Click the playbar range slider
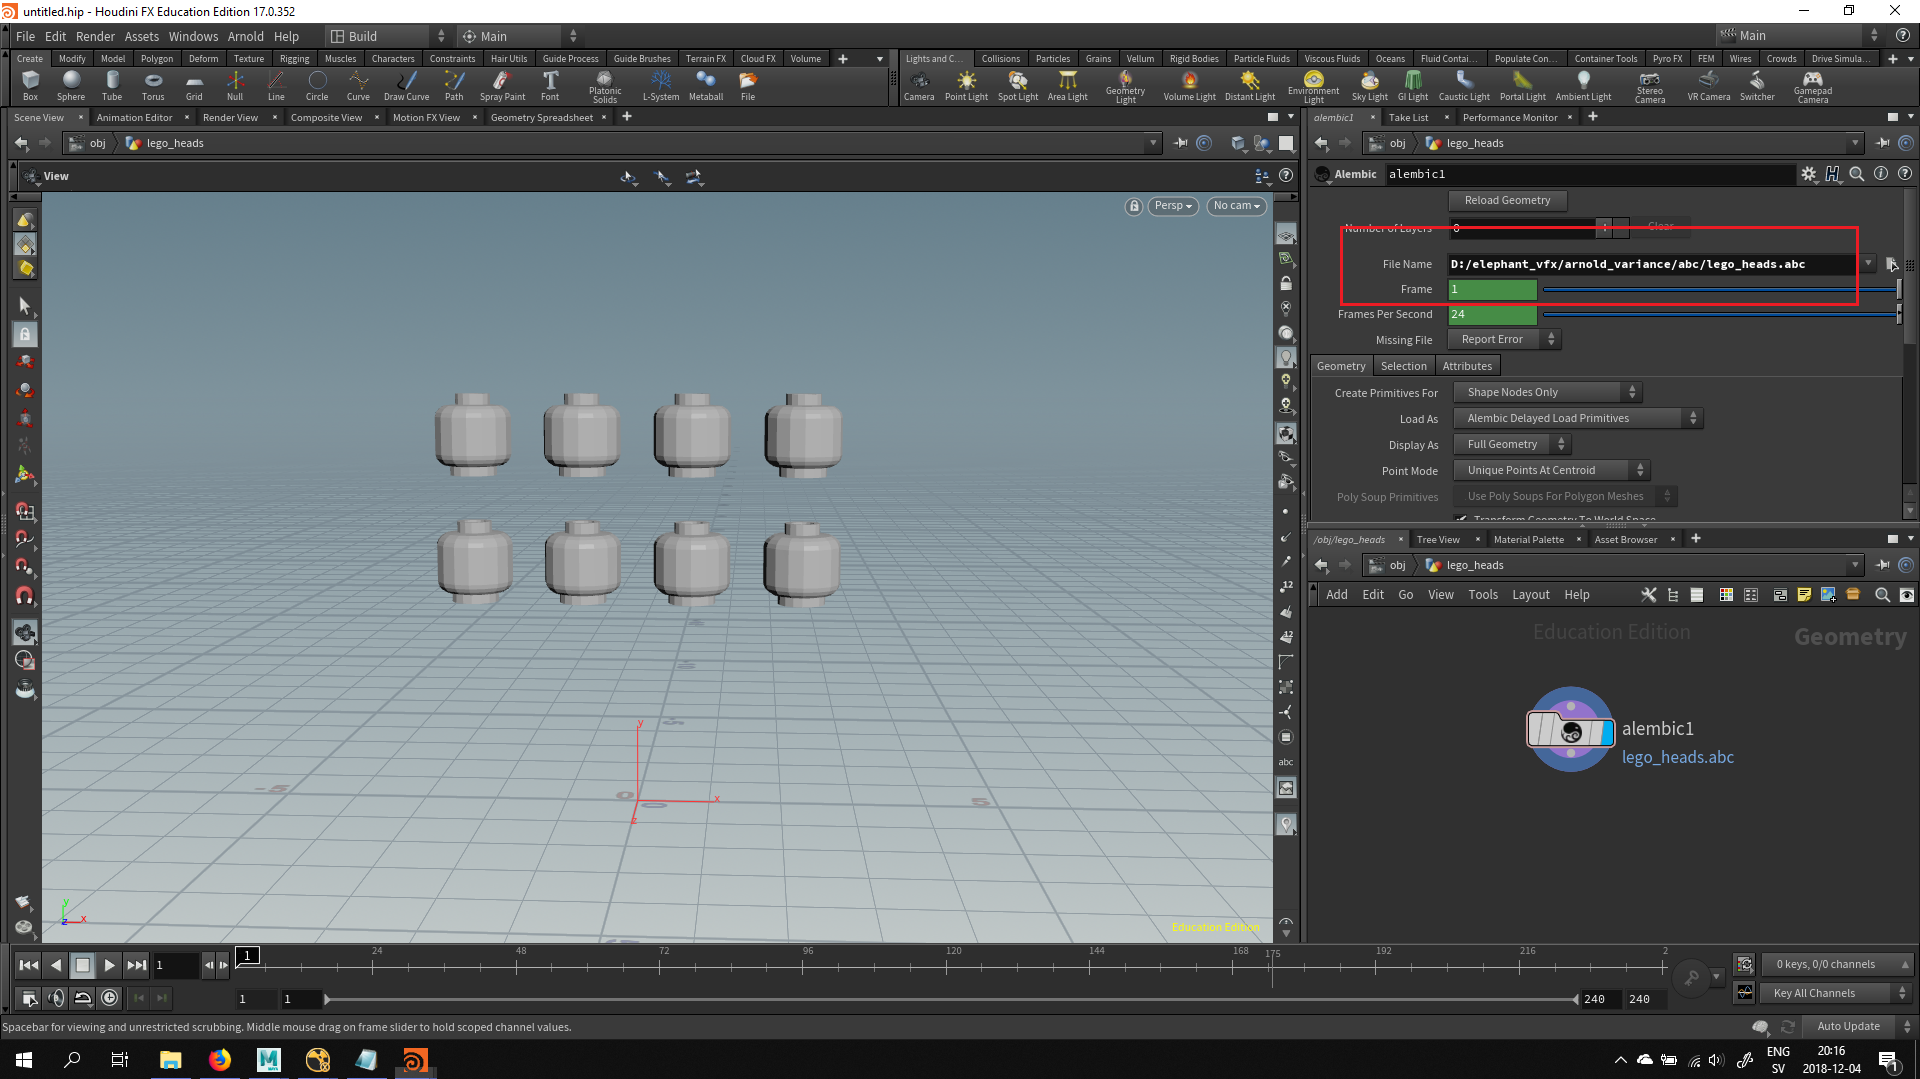1920x1079 pixels. tap(951, 999)
